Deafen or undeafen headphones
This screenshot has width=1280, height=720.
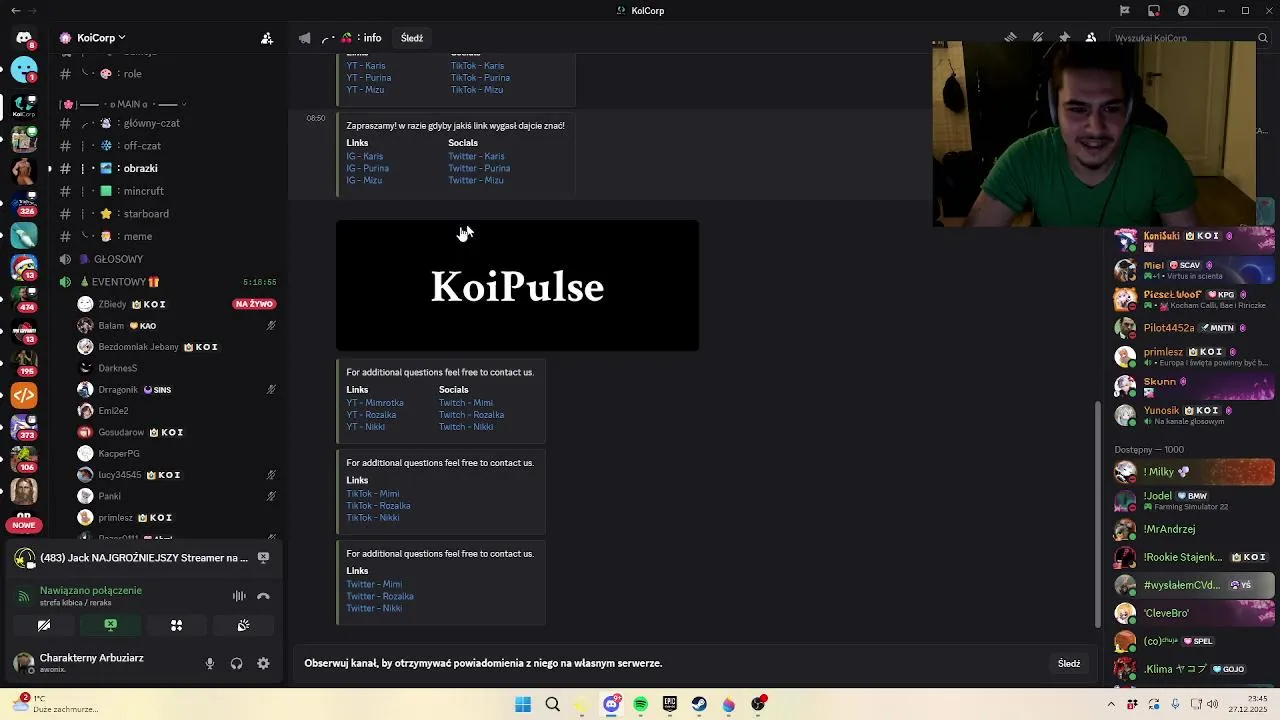236,663
